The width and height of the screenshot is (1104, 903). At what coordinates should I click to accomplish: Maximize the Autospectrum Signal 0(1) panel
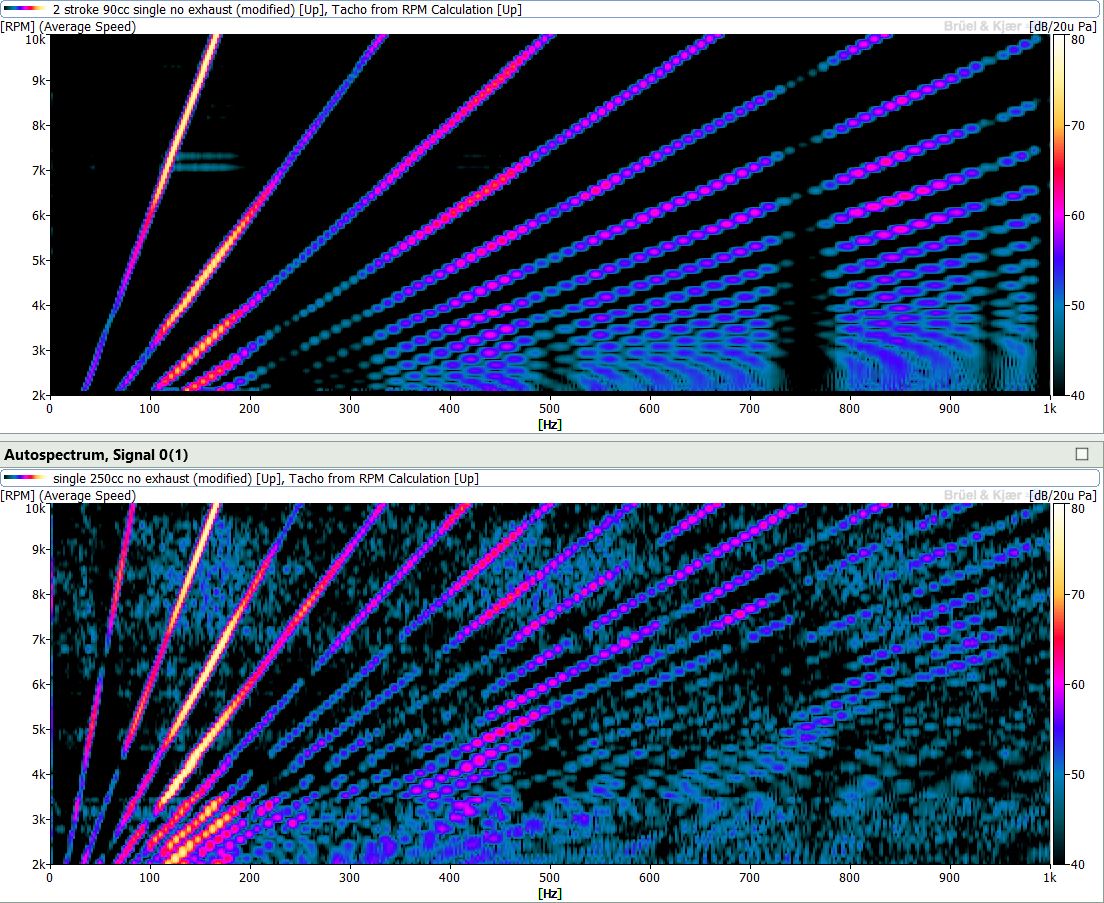tap(1081, 454)
